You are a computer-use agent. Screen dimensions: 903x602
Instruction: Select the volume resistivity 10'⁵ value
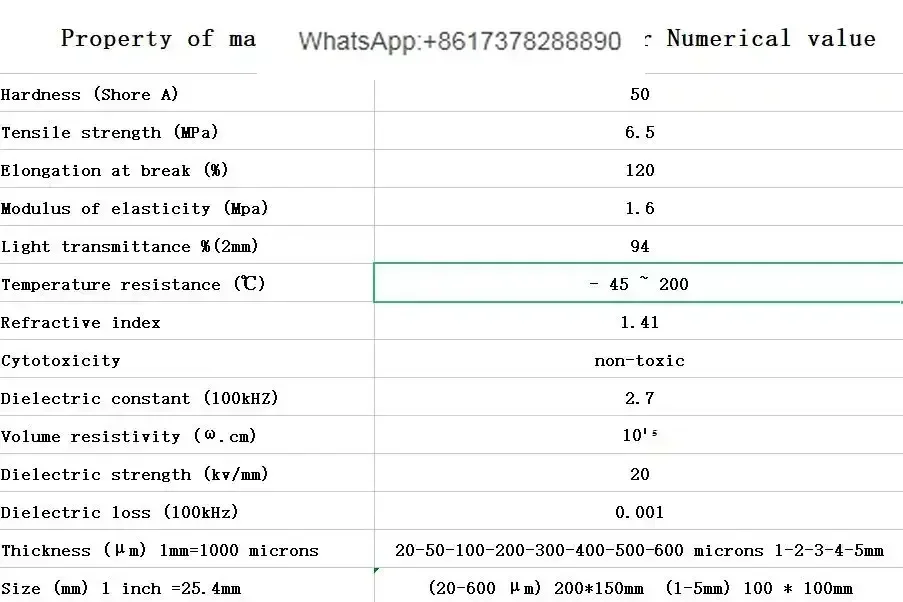tap(639, 435)
